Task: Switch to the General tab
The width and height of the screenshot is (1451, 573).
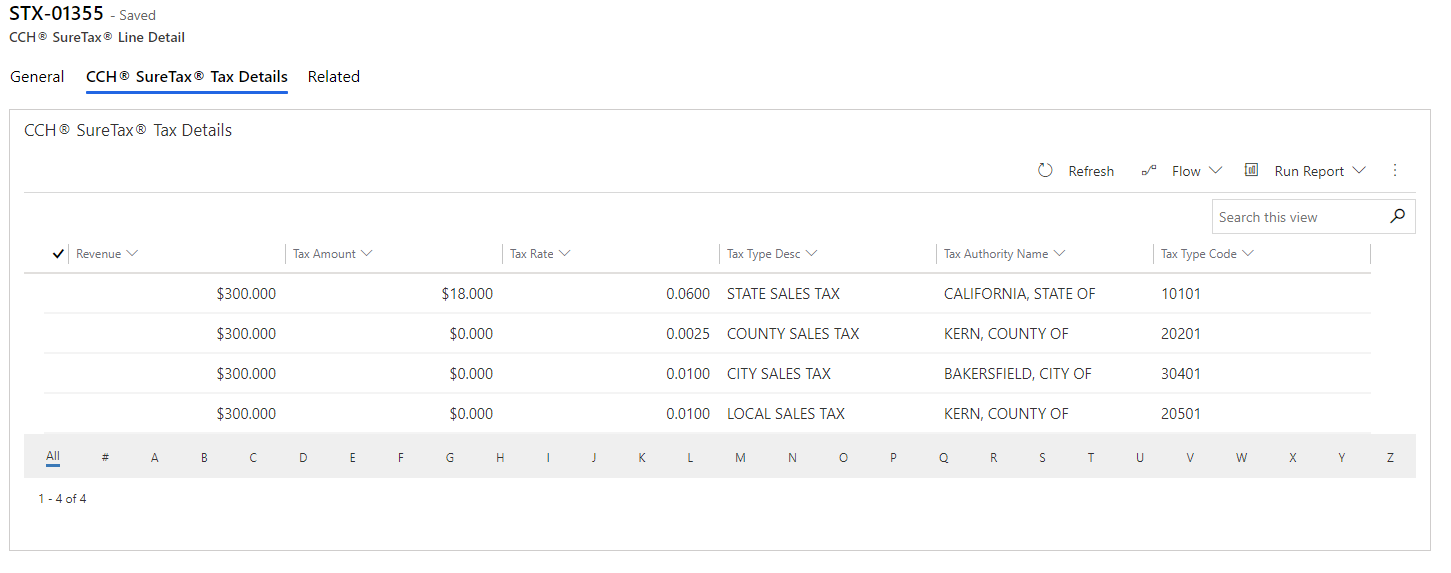Action: point(37,77)
